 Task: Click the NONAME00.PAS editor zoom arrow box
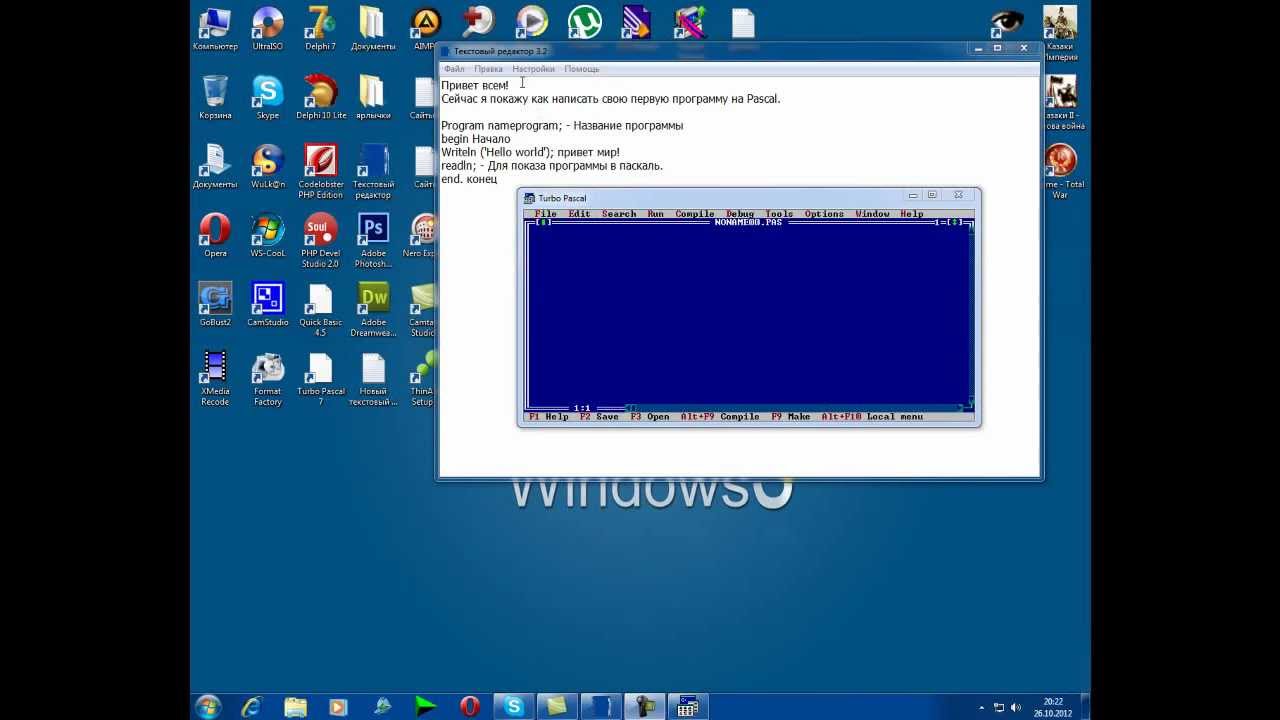pos(956,222)
